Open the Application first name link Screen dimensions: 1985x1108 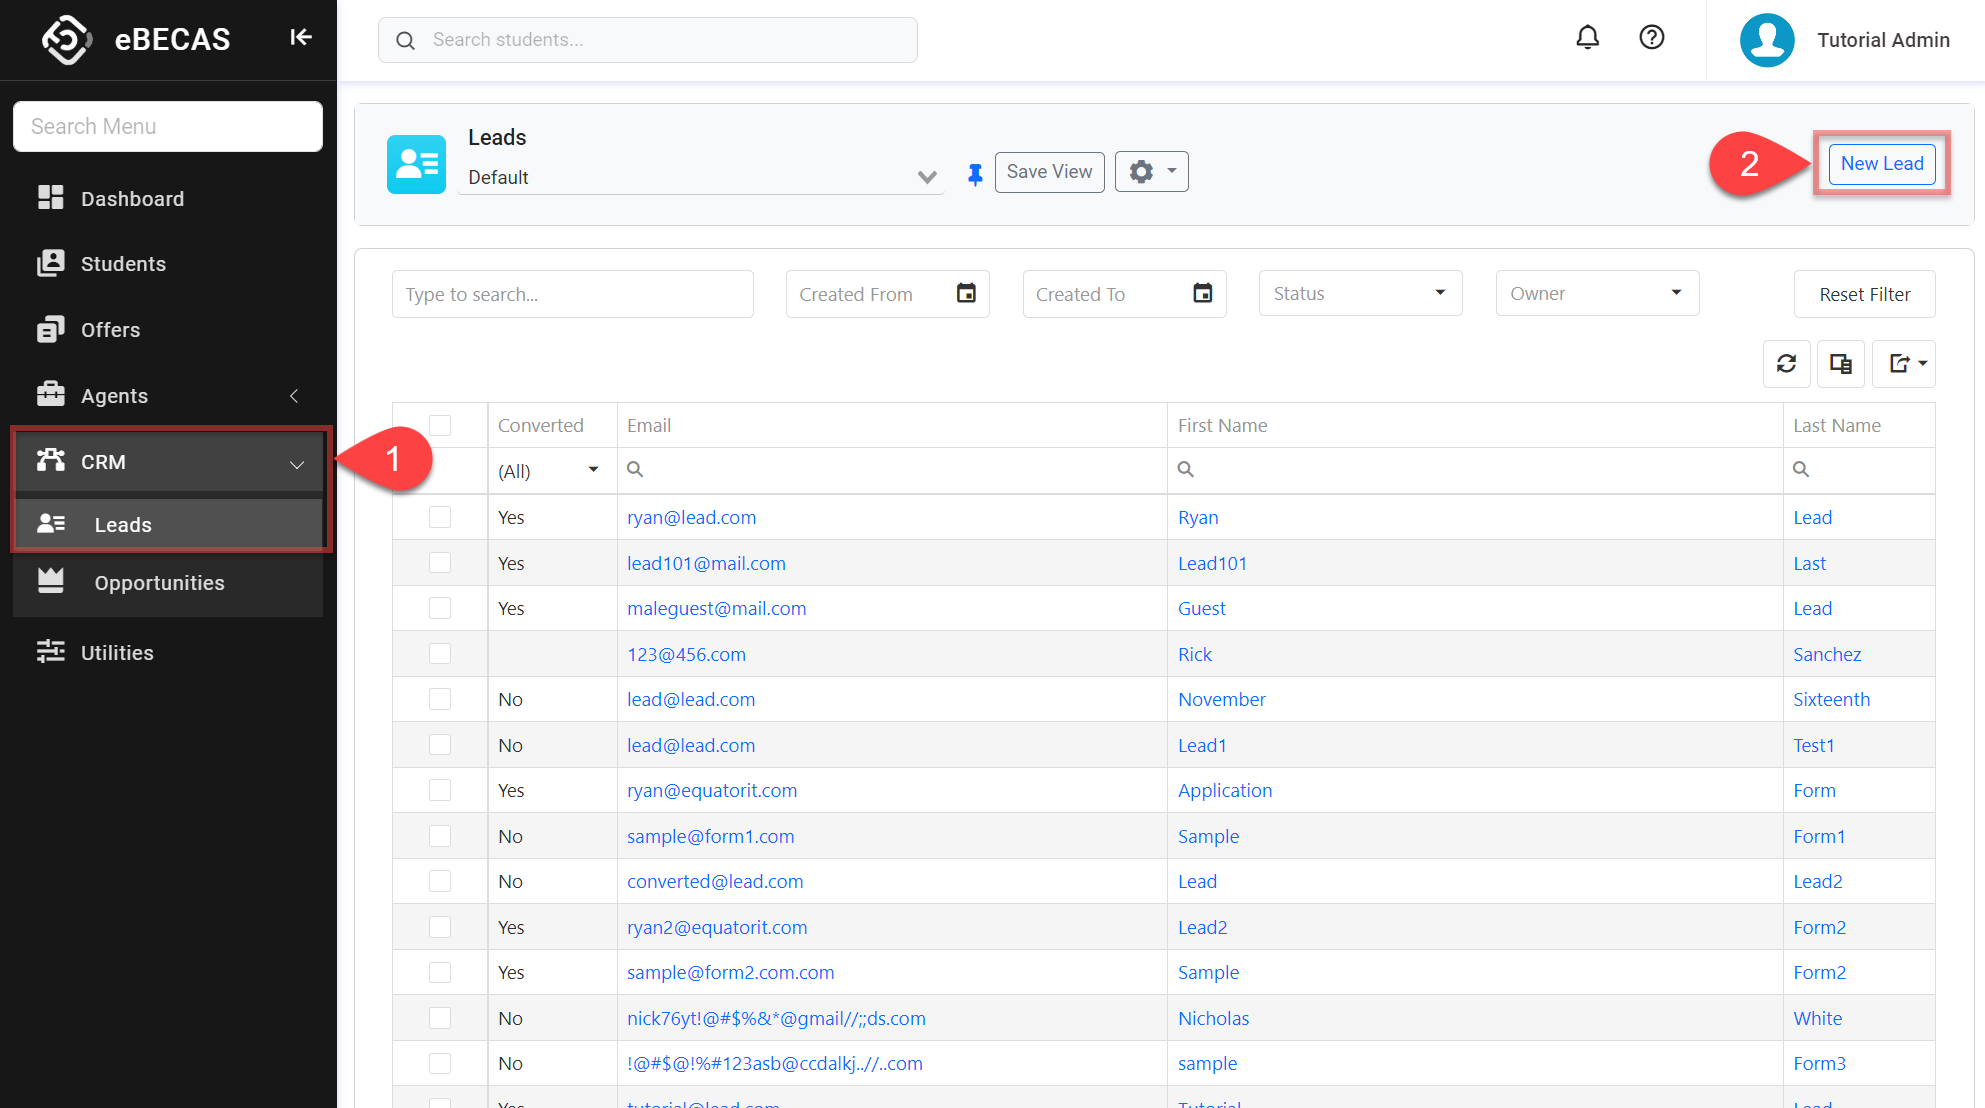[1225, 790]
